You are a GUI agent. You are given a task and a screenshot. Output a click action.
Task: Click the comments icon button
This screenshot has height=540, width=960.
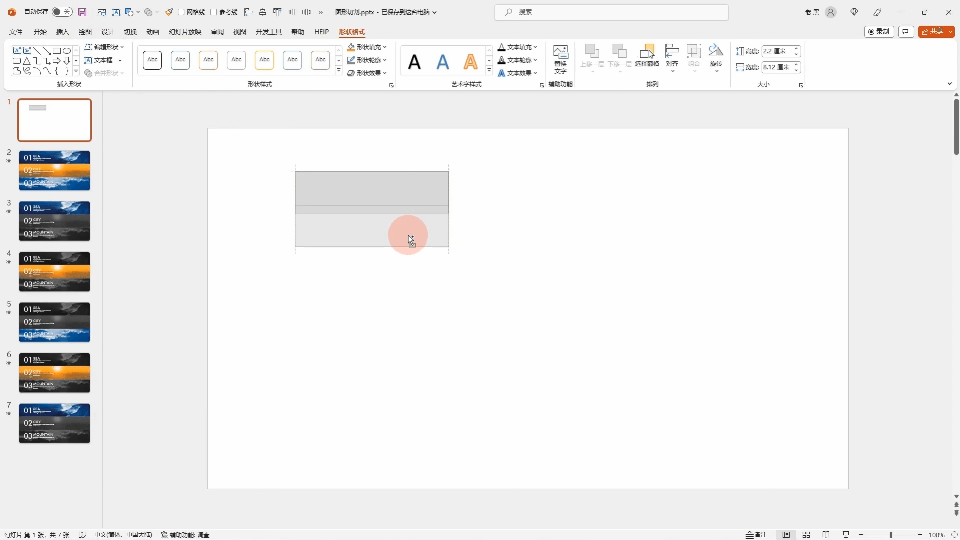[x=906, y=31]
